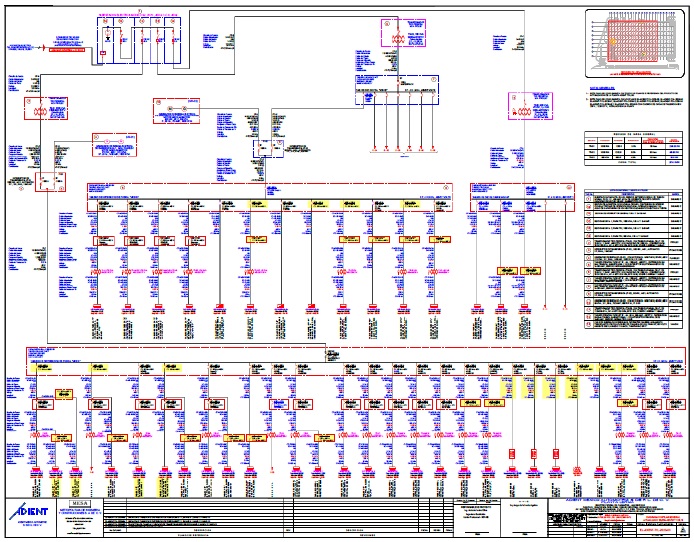Click the central transfer switch above main bus
Viewport: 694px width, 542px height.
[264, 148]
